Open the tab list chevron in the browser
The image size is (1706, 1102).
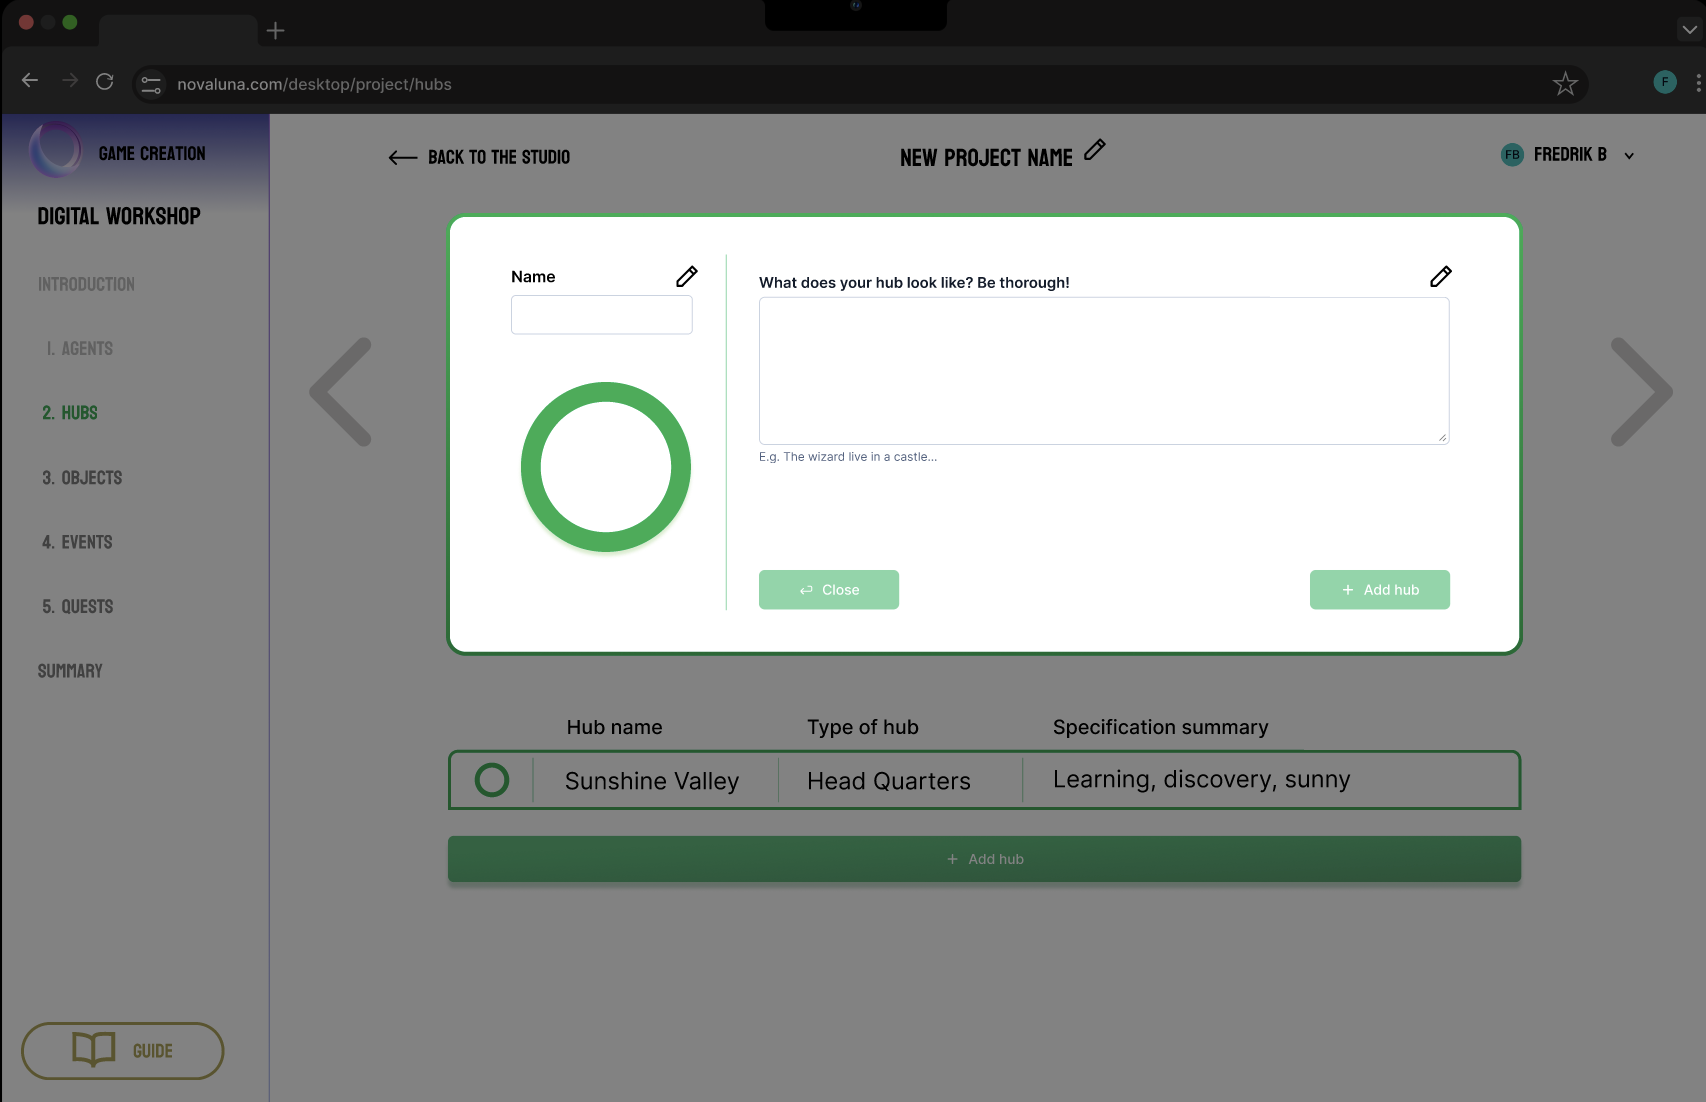pos(1689,29)
